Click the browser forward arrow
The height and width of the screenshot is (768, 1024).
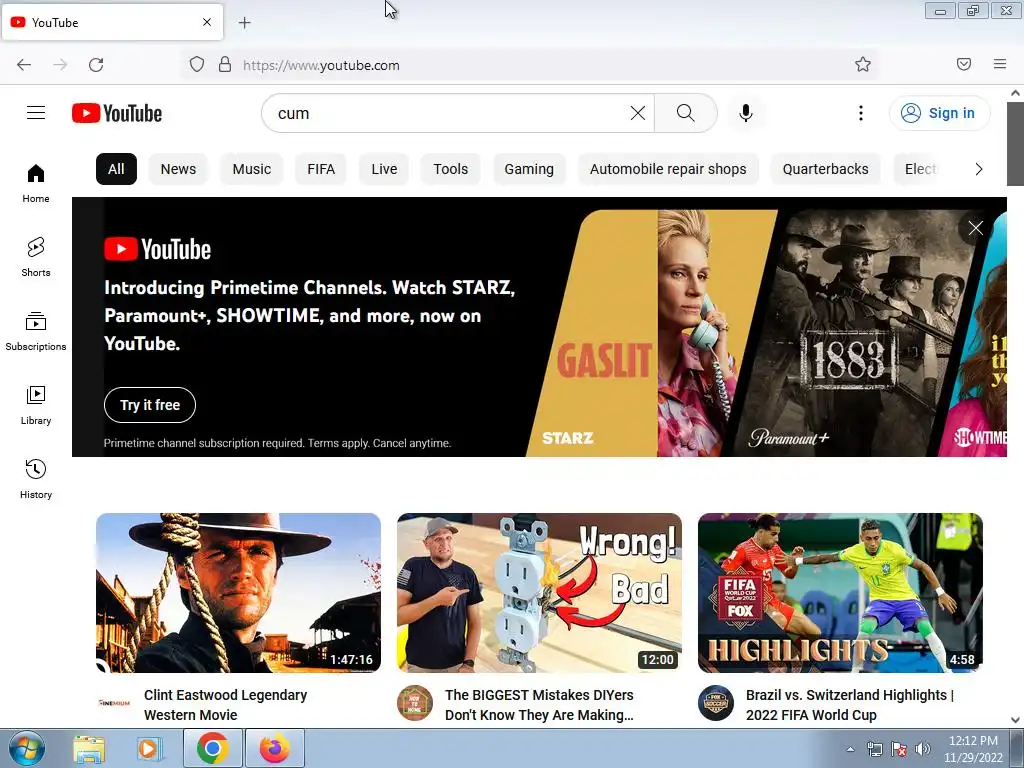click(x=60, y=65)
